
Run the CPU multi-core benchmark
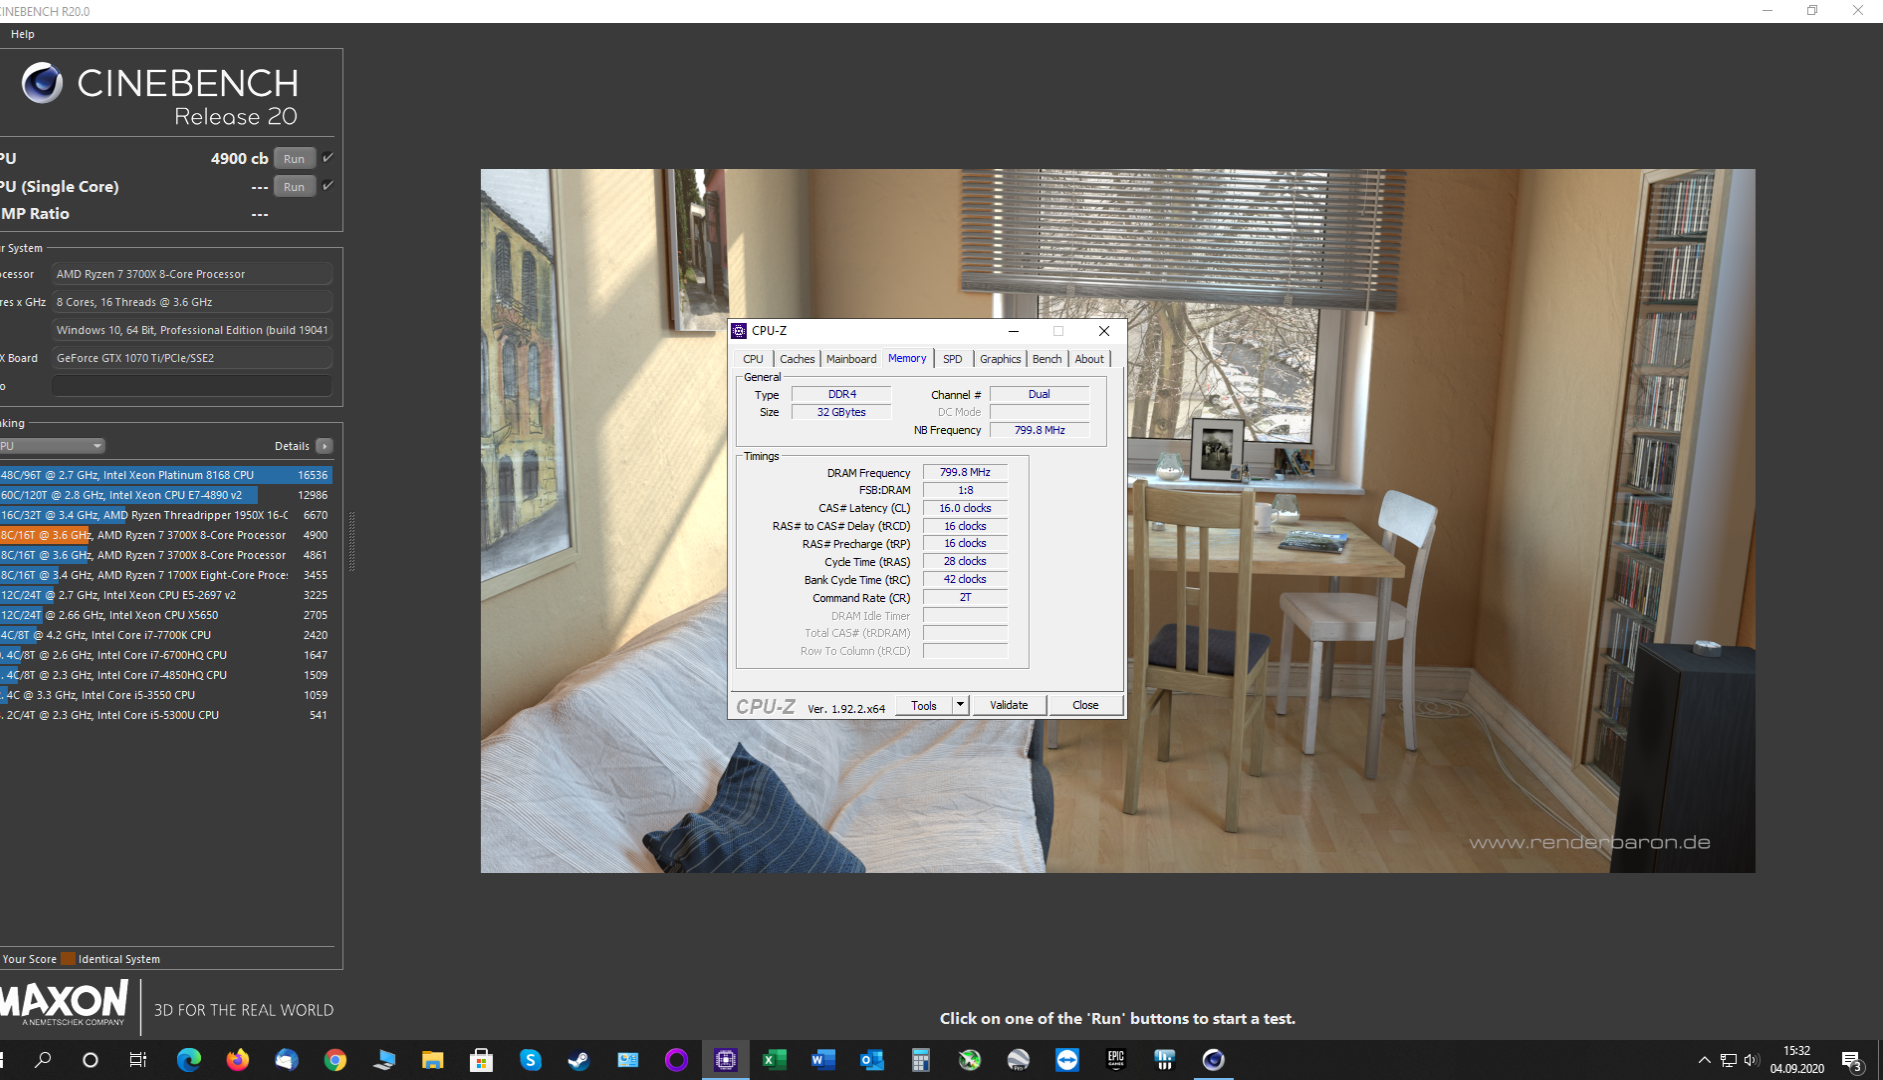click(294, 159)
